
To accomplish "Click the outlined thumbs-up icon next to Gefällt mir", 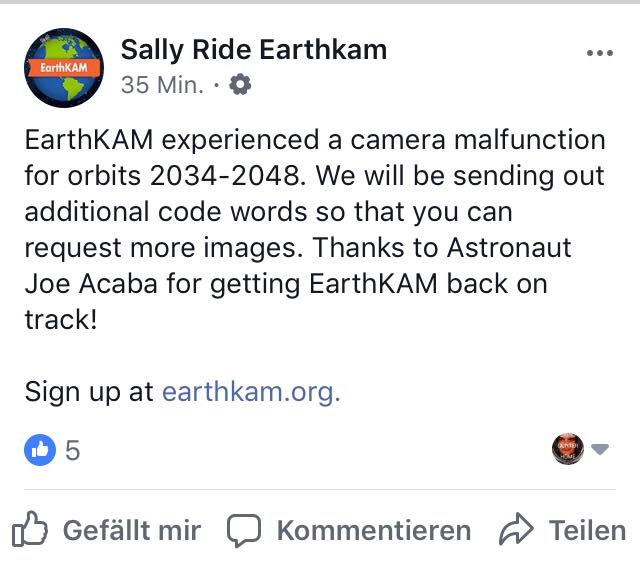I will 29,529.
